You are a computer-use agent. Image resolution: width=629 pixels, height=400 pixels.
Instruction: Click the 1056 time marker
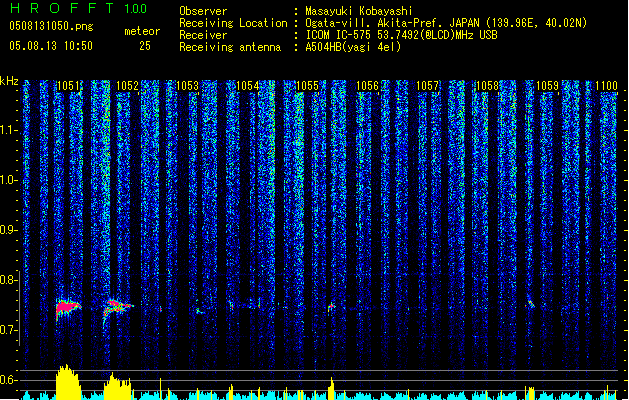point(367,86)
